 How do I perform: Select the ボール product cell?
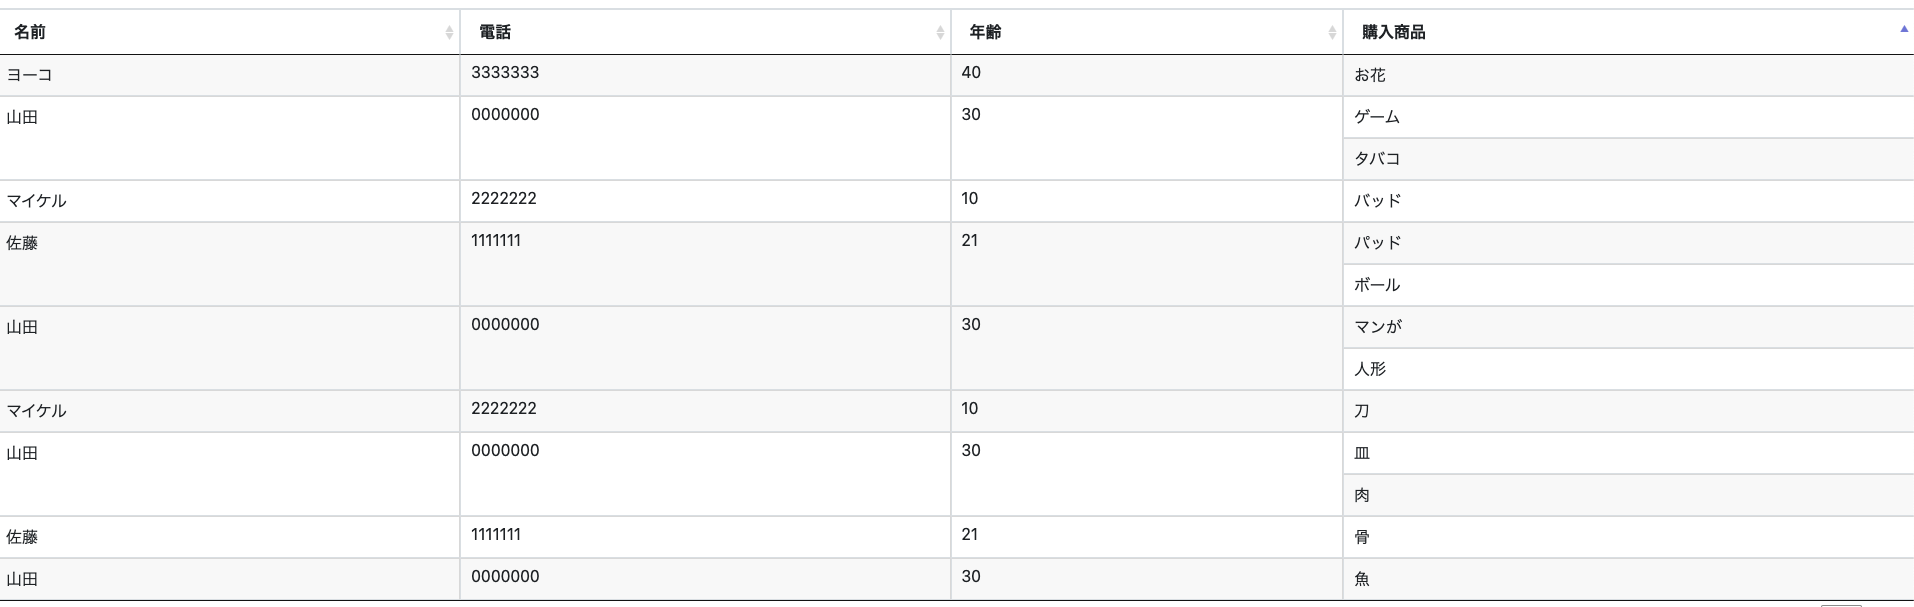pyautogui.click(x=1377, y=285)
